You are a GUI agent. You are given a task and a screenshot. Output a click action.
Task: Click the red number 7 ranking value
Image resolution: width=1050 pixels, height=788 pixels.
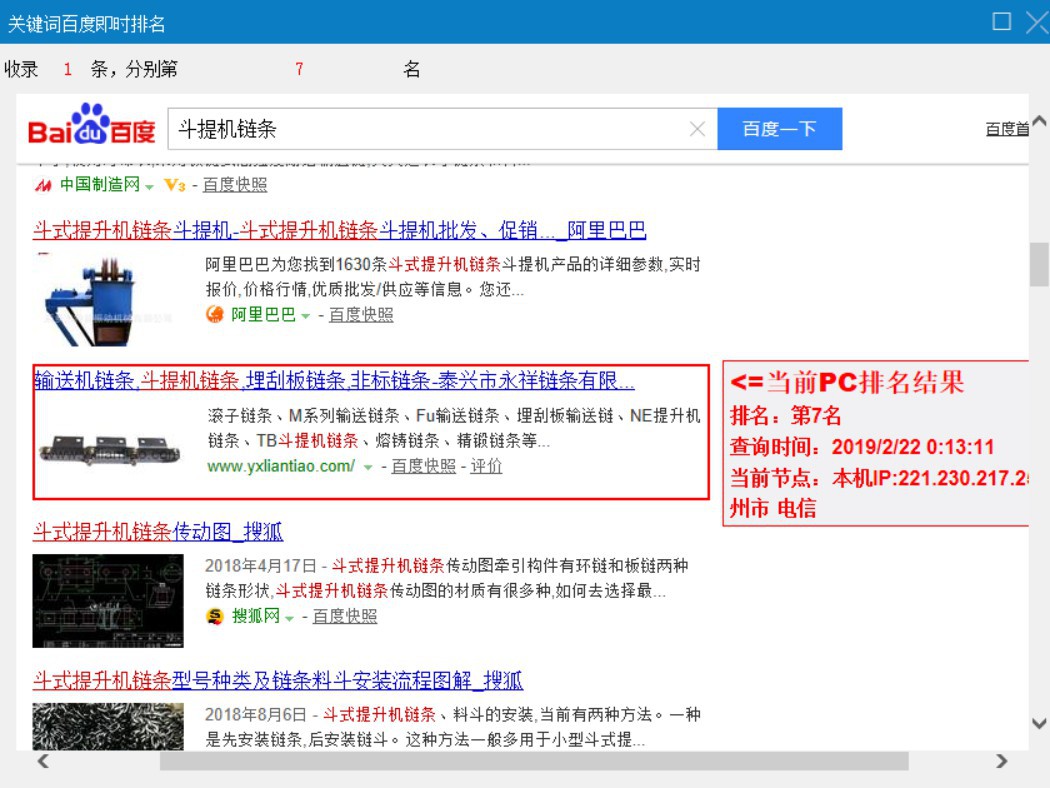(x=299, y=69)
